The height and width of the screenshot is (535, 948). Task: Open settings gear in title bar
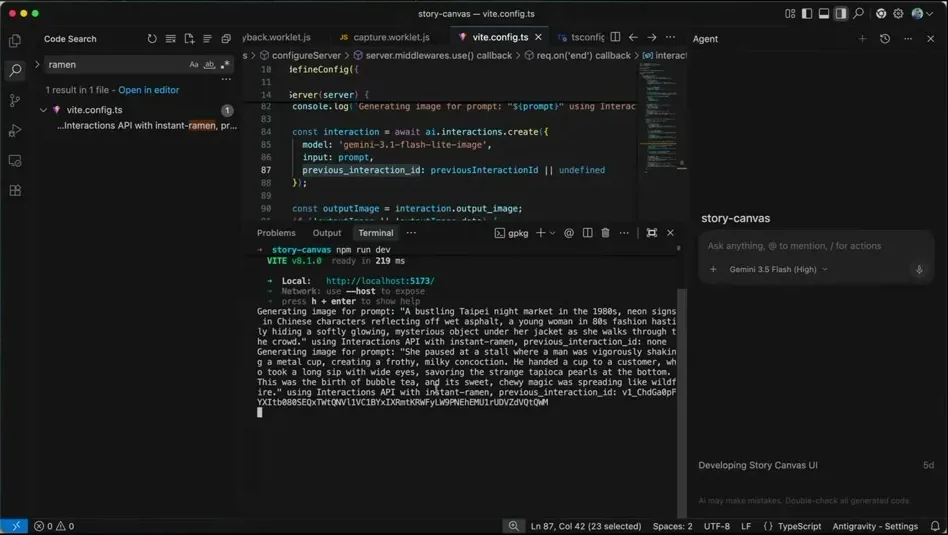click(898, 13)
